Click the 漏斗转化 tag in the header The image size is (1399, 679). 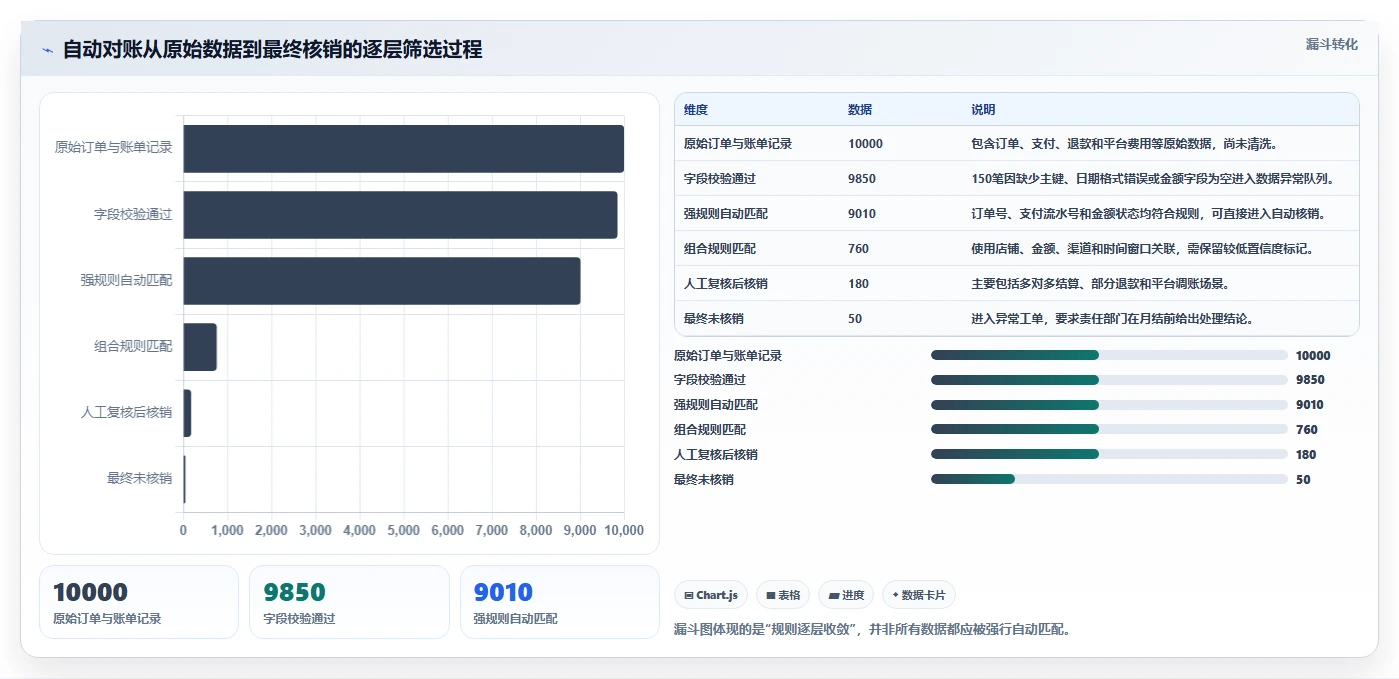(x=1331, y=44)
